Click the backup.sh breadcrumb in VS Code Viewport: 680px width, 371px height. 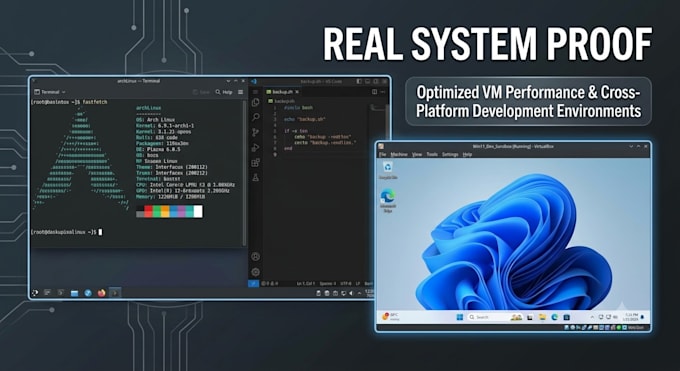(281, 101)
